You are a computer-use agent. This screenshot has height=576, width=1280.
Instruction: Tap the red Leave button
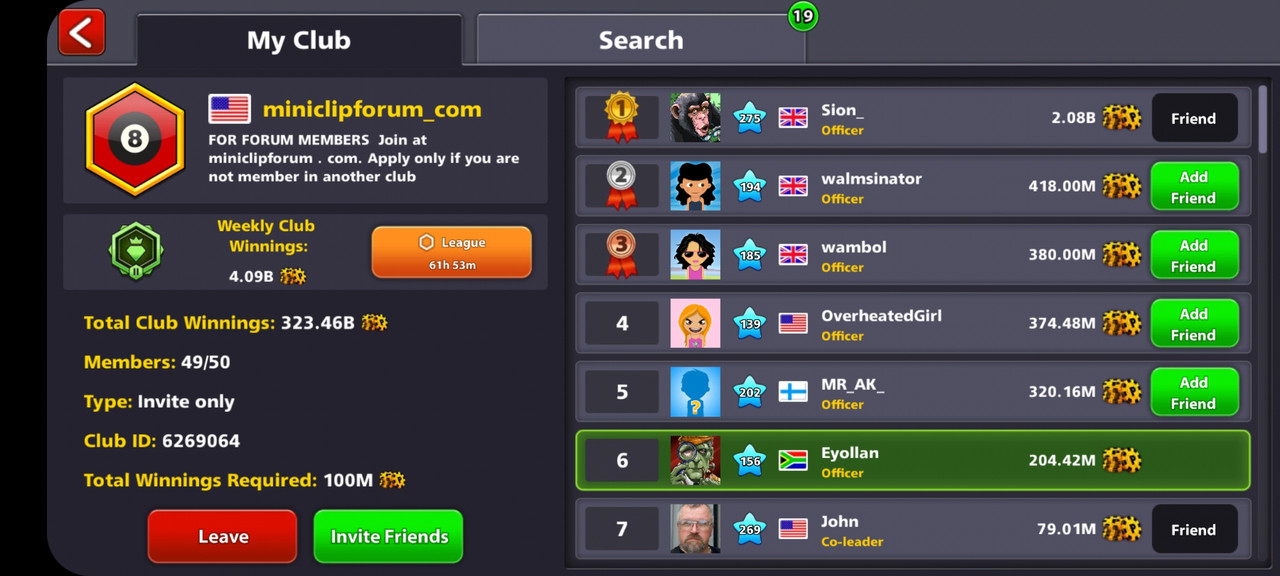point(223,536)
